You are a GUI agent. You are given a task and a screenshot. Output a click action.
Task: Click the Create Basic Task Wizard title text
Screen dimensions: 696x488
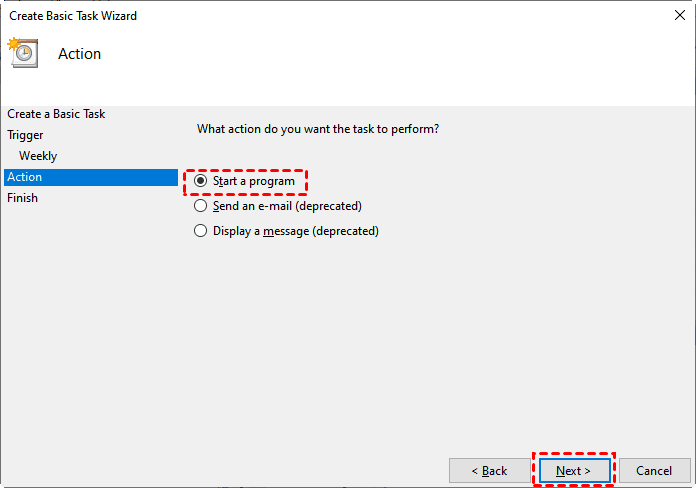coord(73,16)
